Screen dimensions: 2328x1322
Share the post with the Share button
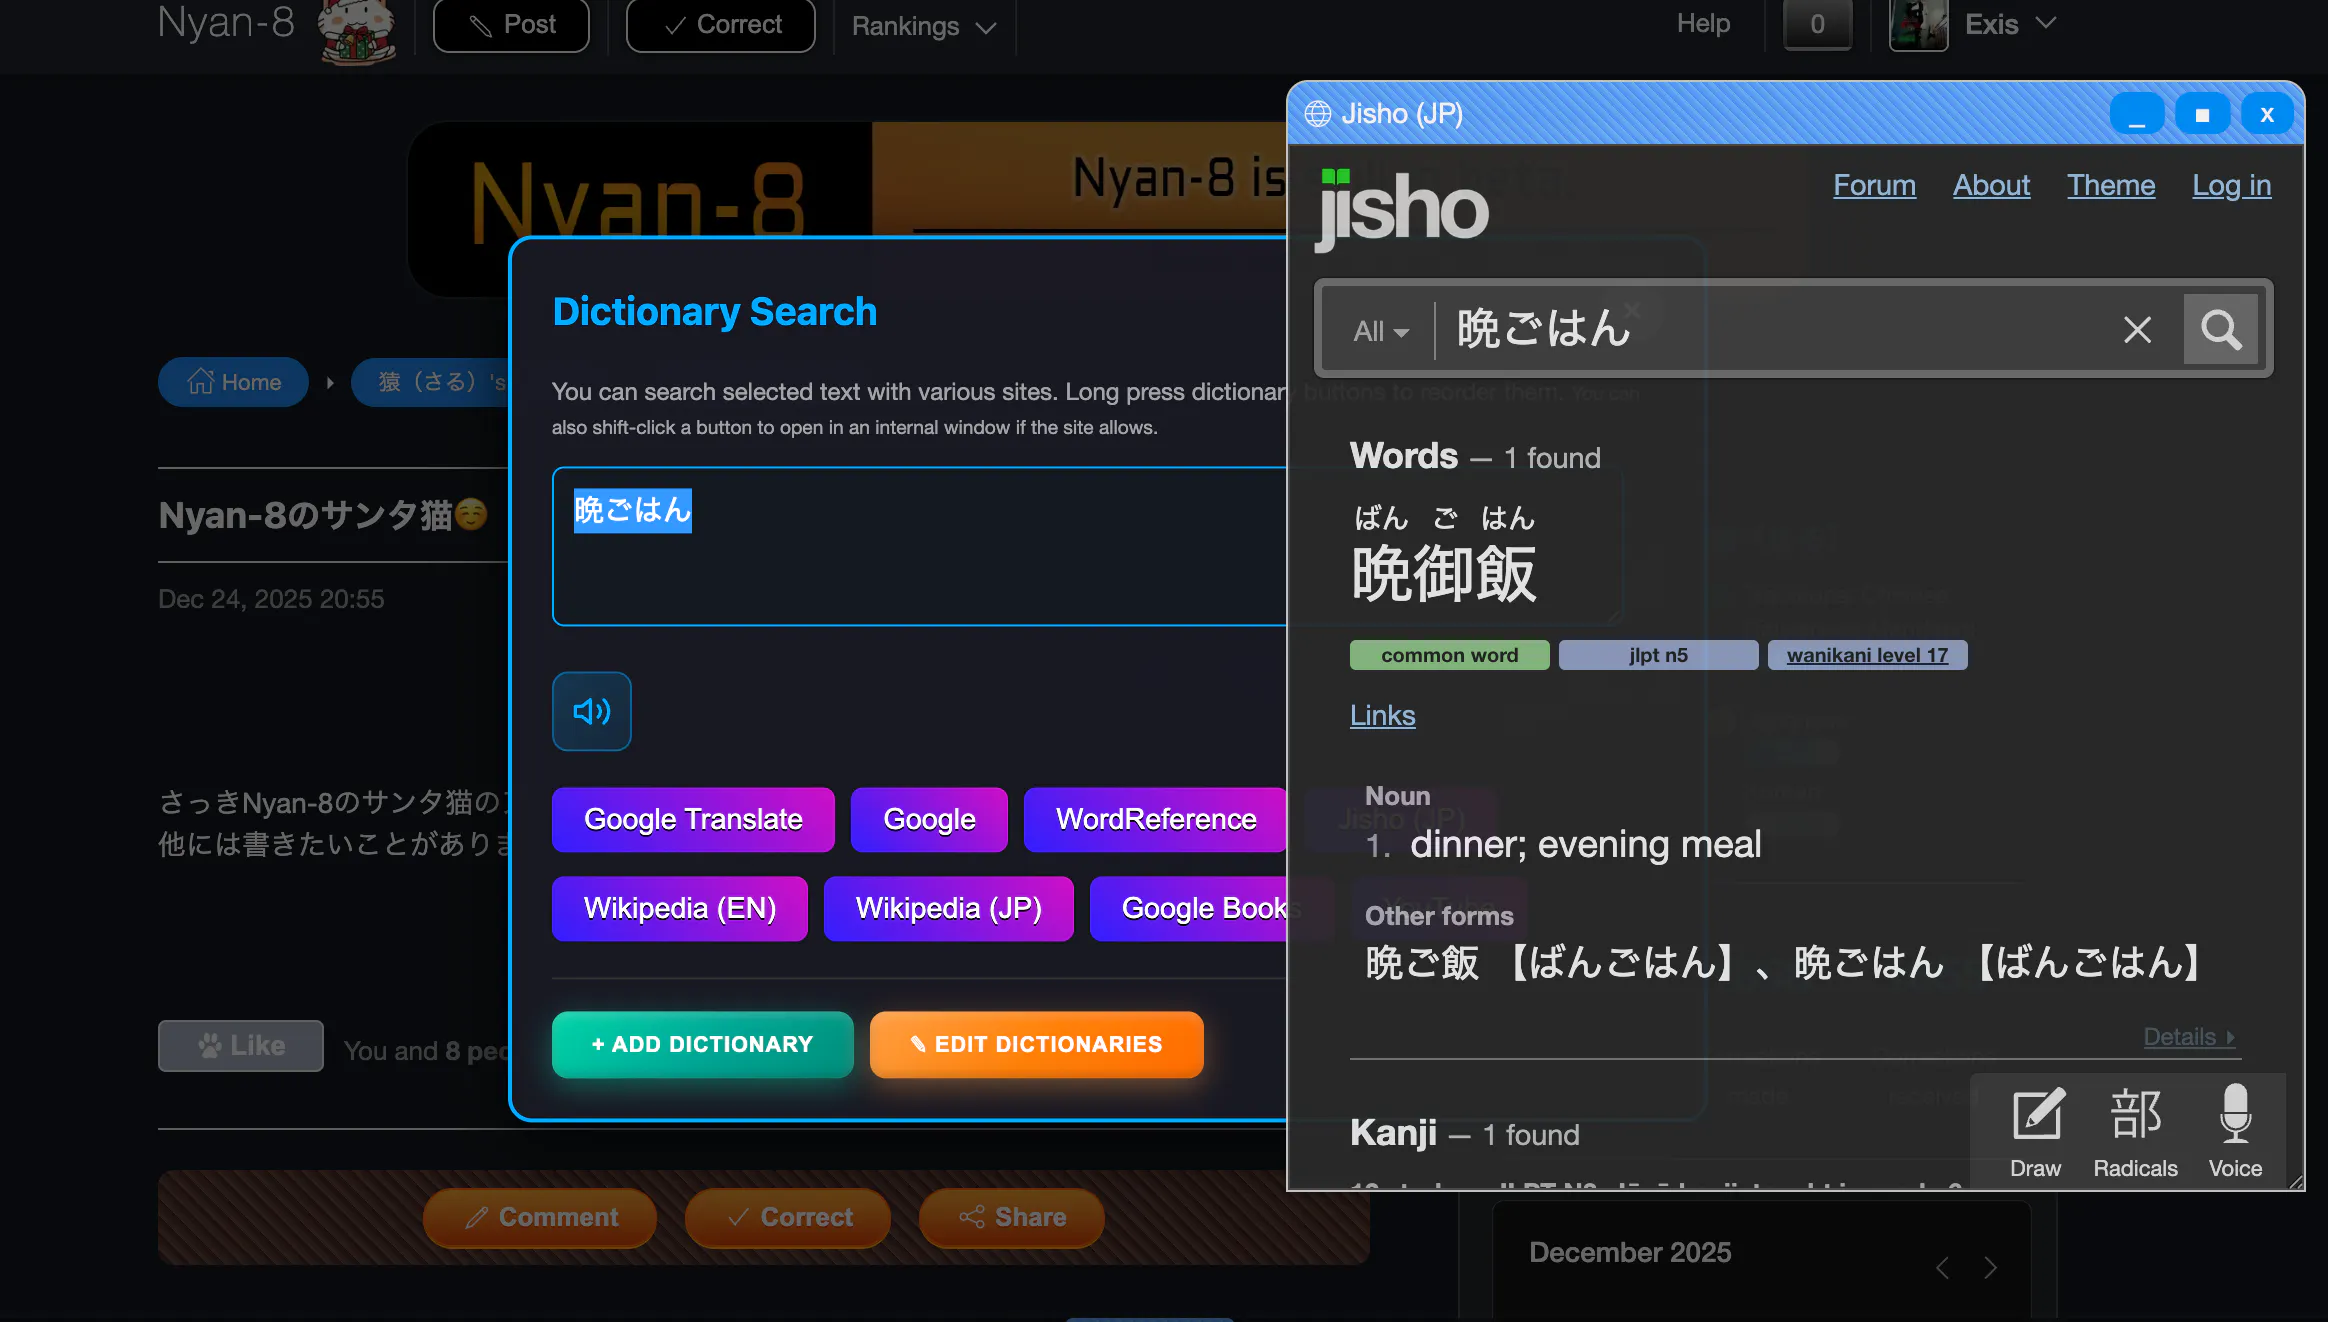pyautogui.click(x=1012, y=1218)
